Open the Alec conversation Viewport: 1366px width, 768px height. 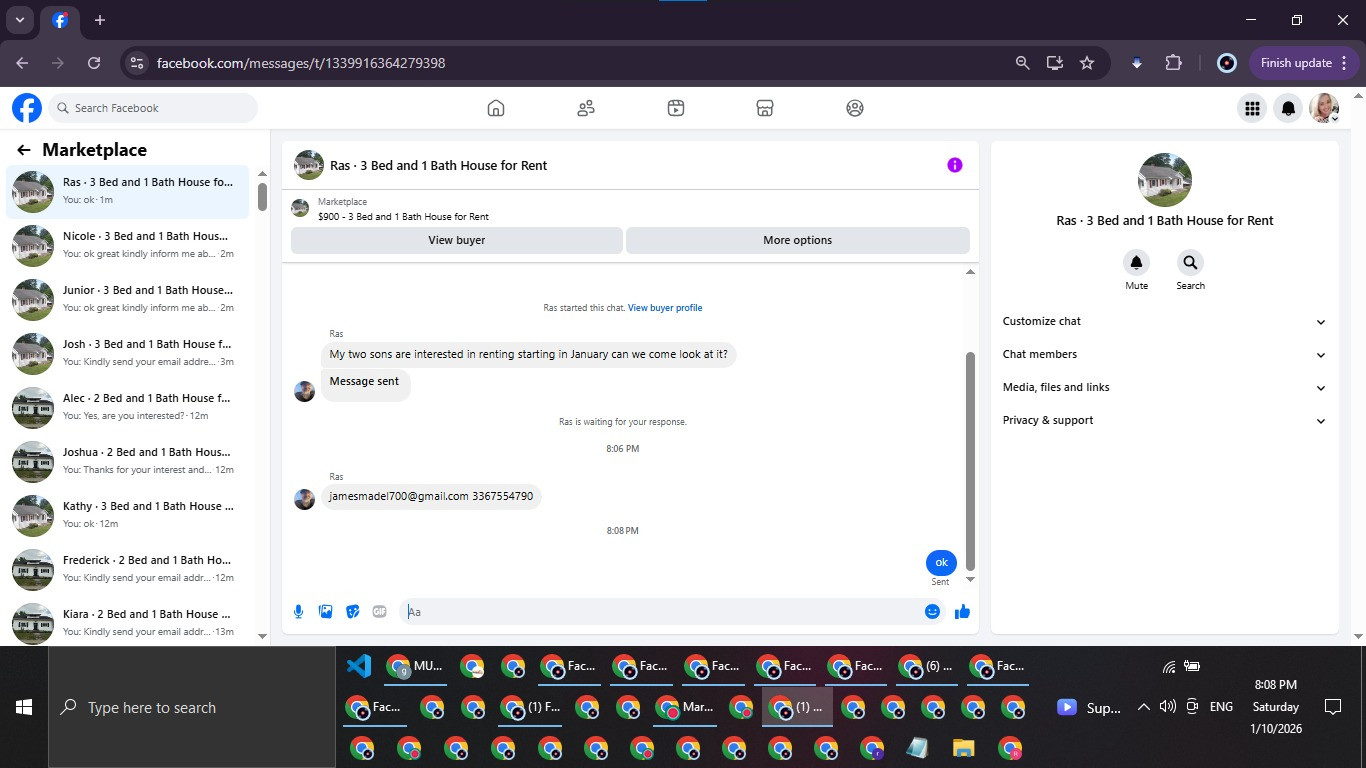coord(128,407)
